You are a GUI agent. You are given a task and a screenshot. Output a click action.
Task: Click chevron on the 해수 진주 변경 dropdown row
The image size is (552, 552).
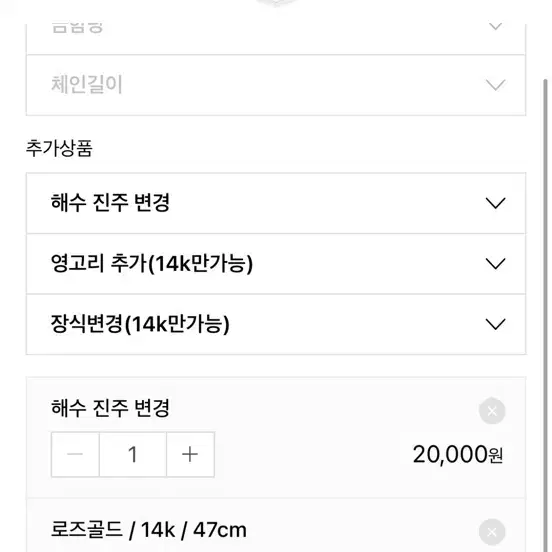click(x=495, y=203)
